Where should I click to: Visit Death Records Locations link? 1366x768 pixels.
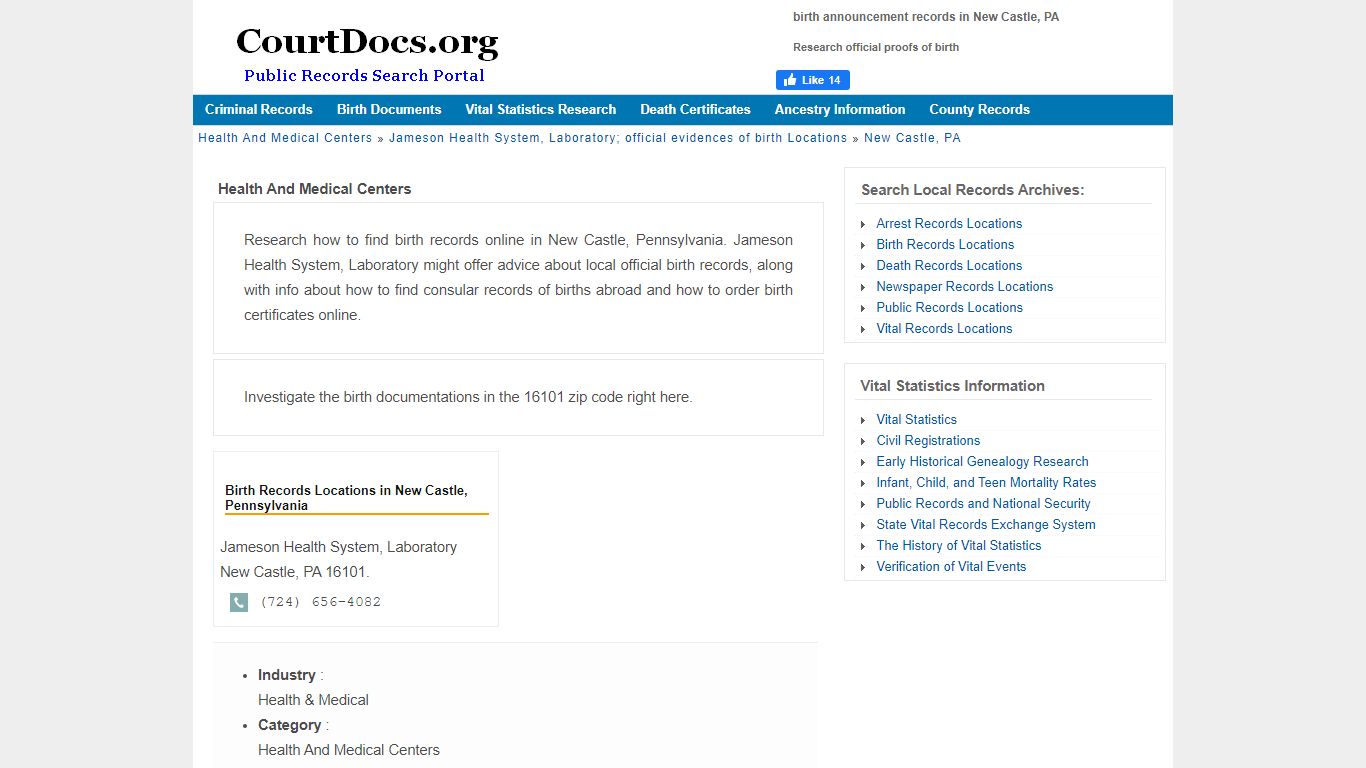949,266
